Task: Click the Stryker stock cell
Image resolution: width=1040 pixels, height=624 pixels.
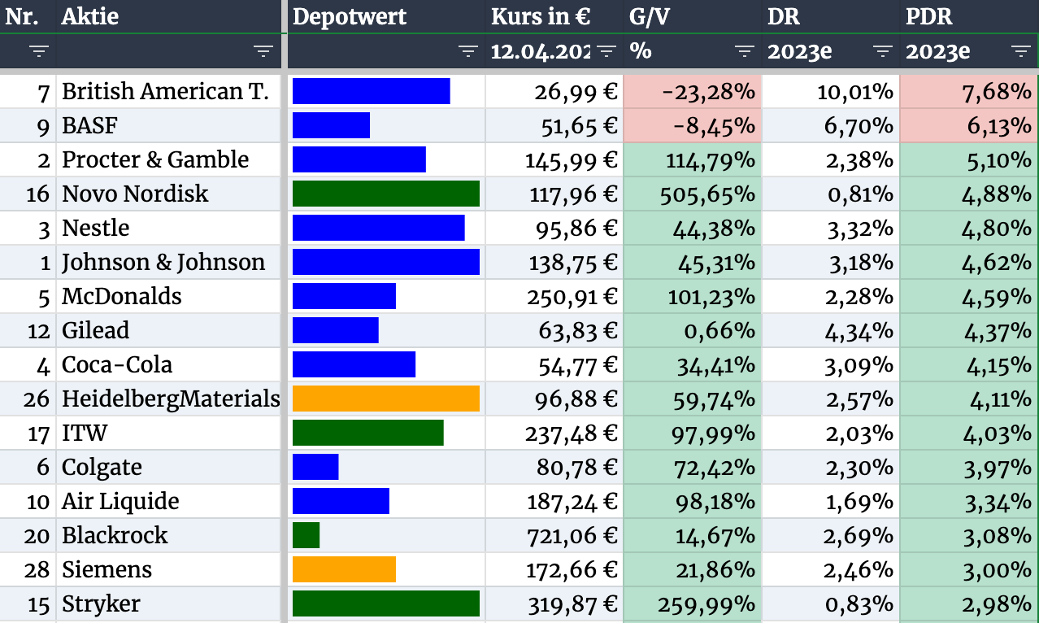Action: [169, 603]
